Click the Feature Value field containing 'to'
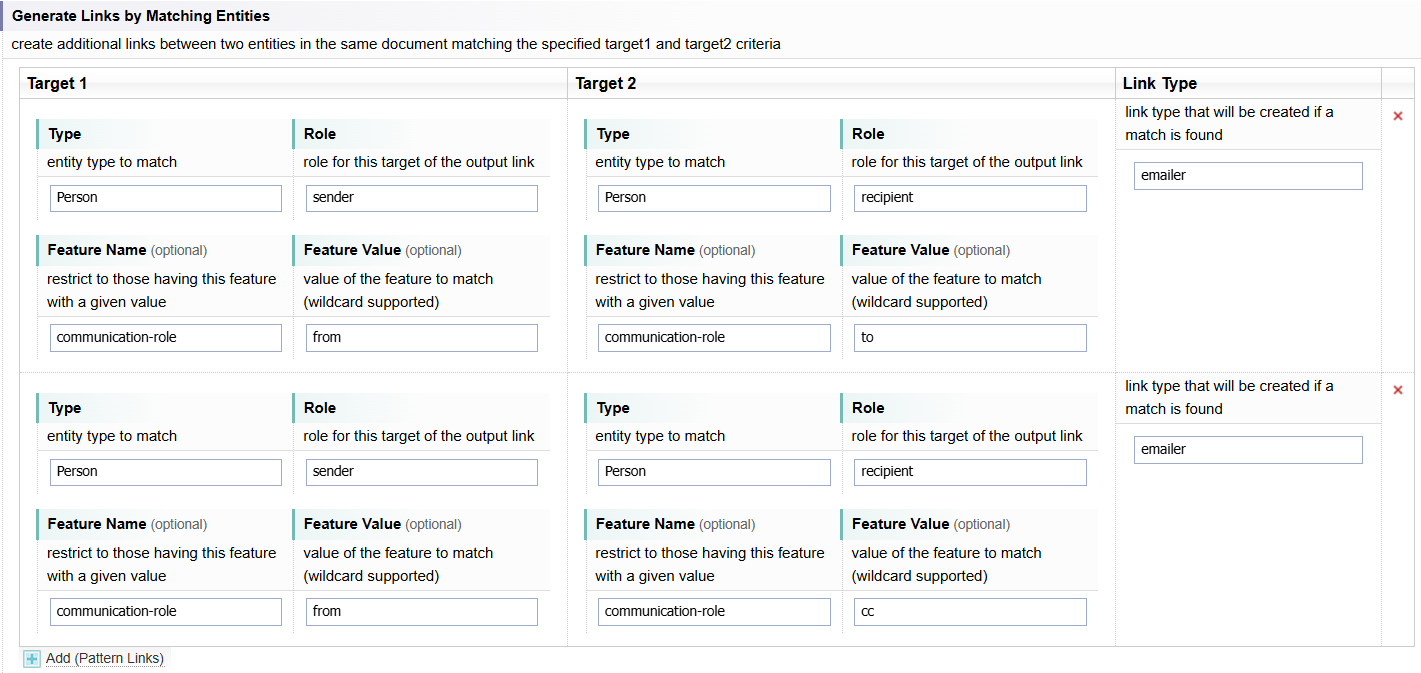 coord(969,338)
